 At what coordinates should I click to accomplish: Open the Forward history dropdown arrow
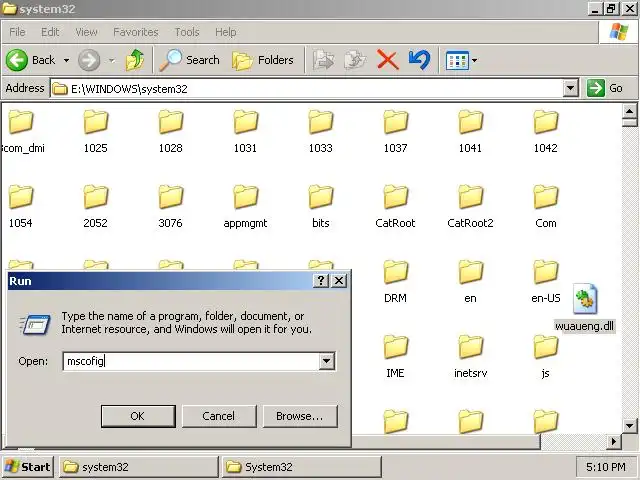tap(111, 60)
